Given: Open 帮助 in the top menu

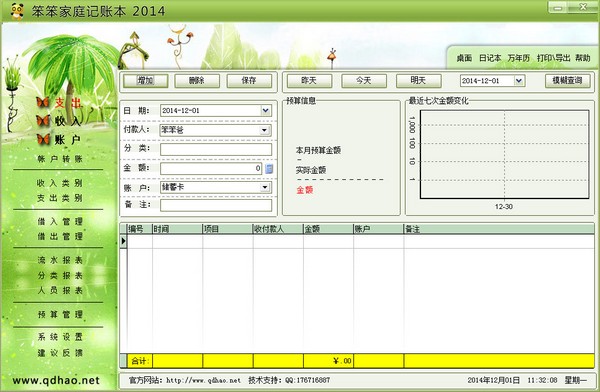Looking at the screenshot, I should click(x=582, y=58).
